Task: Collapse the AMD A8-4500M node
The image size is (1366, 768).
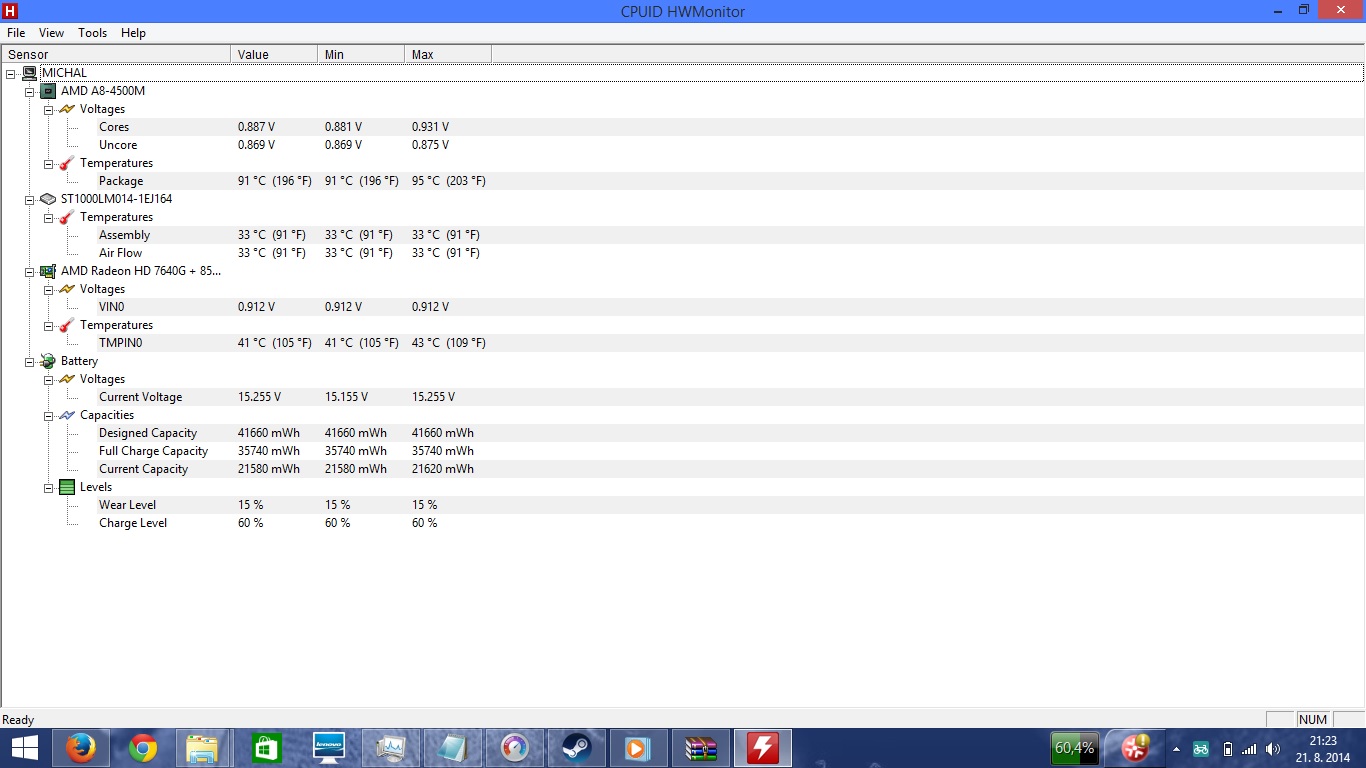Action: coord(29,91)
